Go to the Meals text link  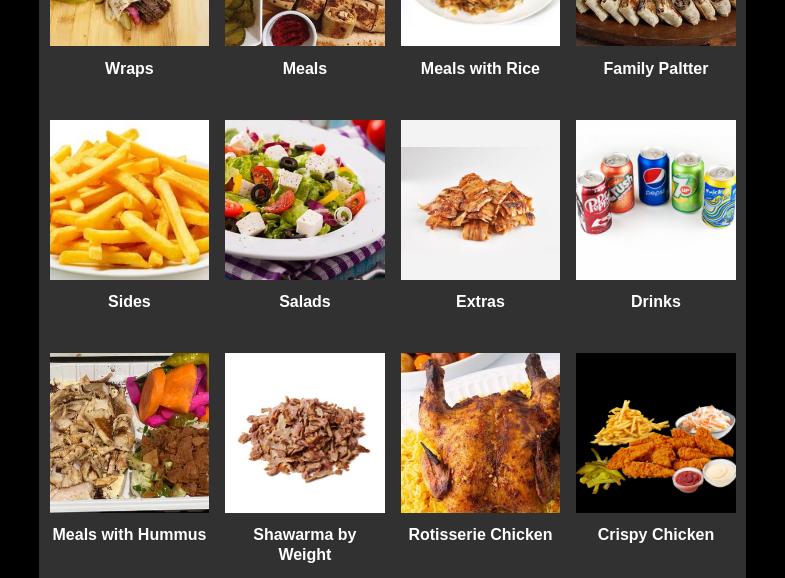(x=305, y=69)
